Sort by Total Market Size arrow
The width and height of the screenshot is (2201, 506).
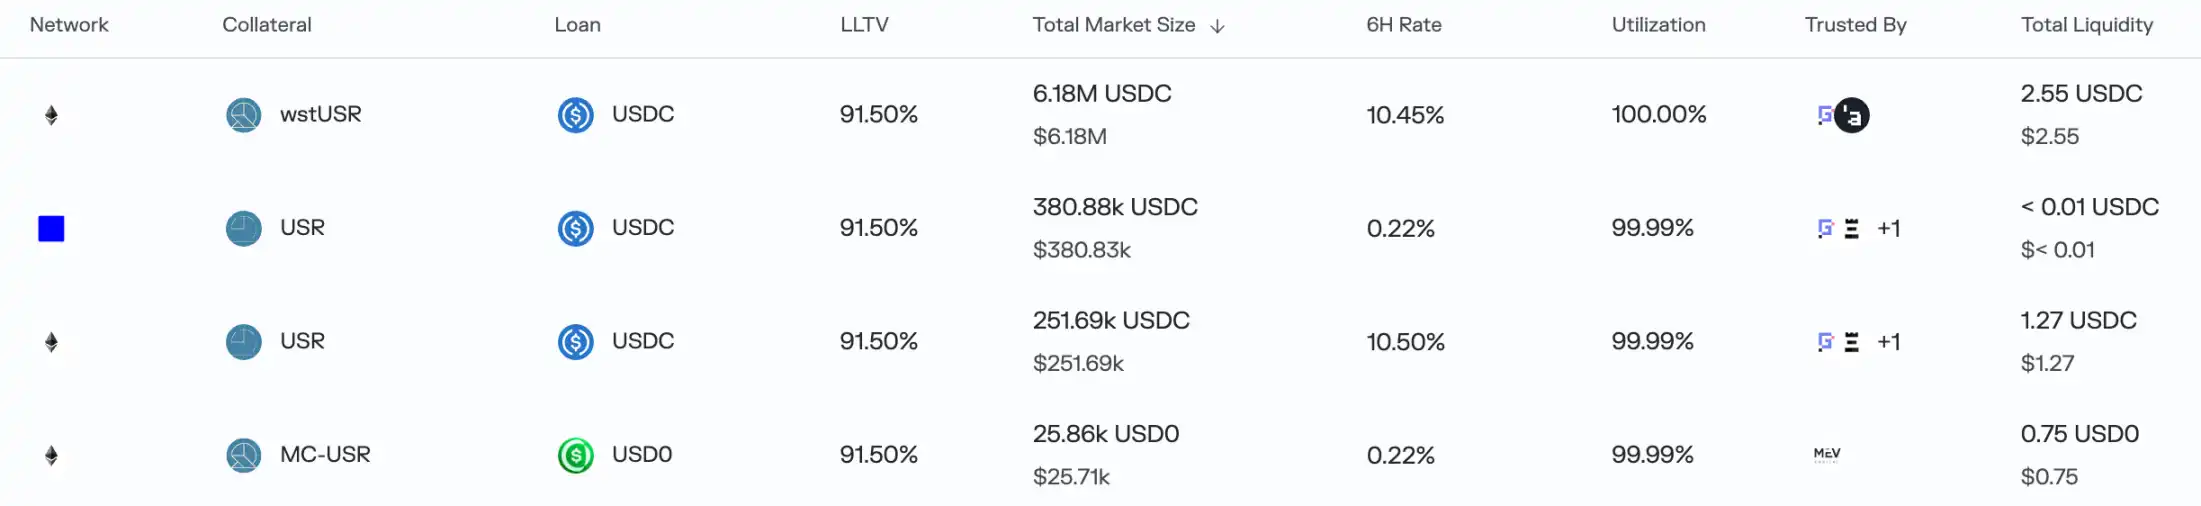pyautogui.click(x=1217, y=26)
